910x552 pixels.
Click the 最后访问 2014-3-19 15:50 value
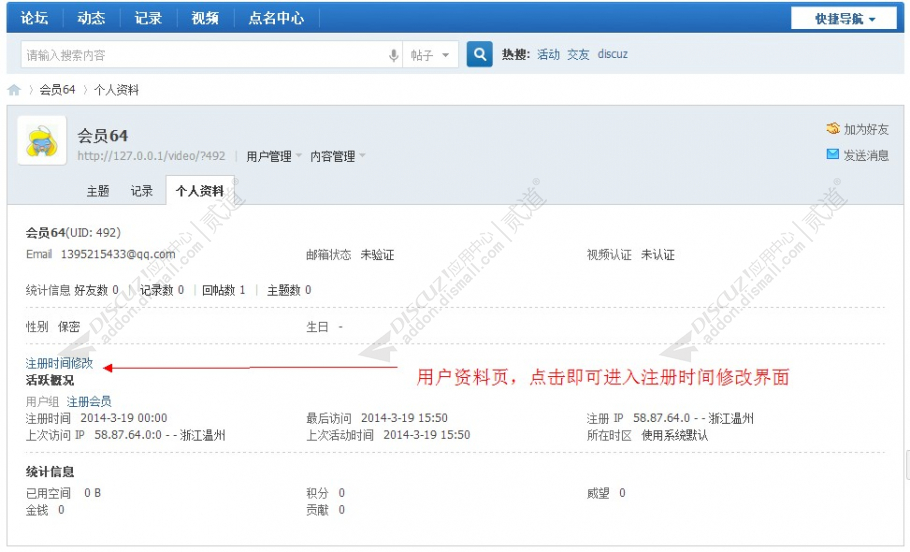[x=404, y=418]
